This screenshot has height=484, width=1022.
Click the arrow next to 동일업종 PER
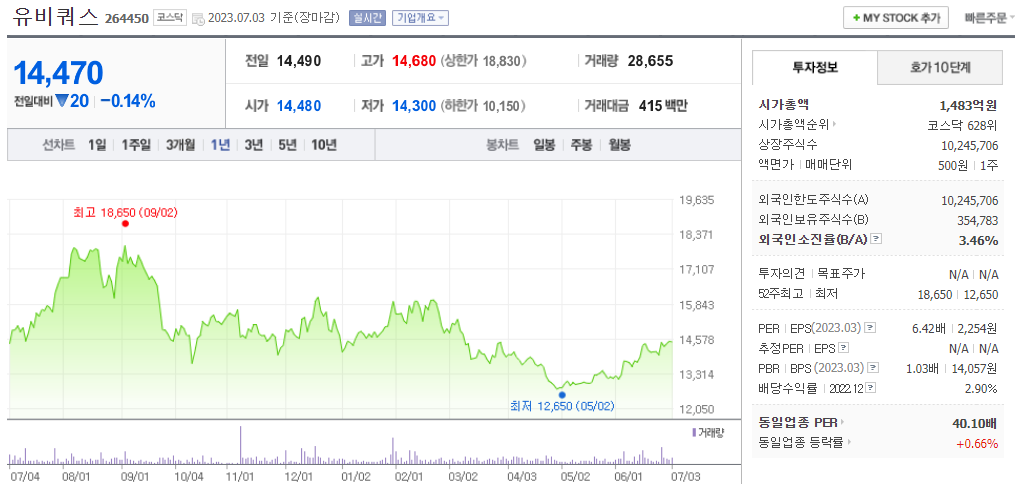[842, 423]
